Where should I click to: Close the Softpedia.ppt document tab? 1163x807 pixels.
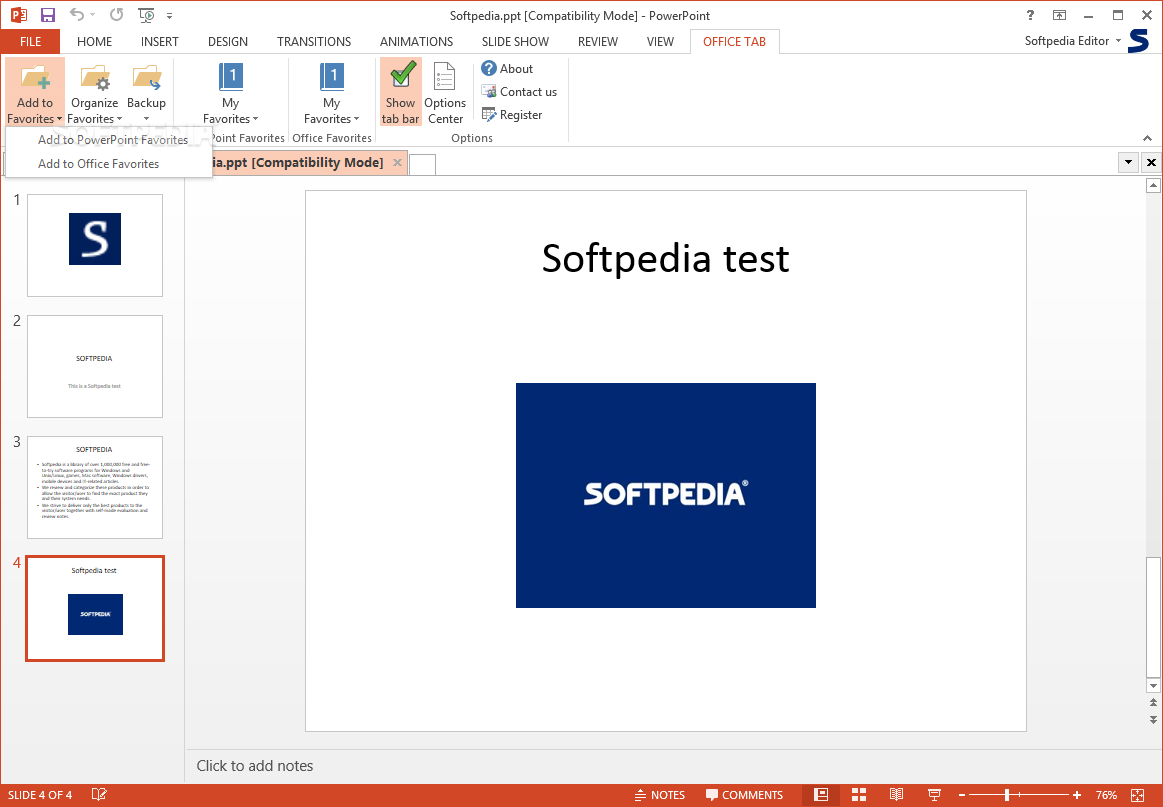pos(398,162)
